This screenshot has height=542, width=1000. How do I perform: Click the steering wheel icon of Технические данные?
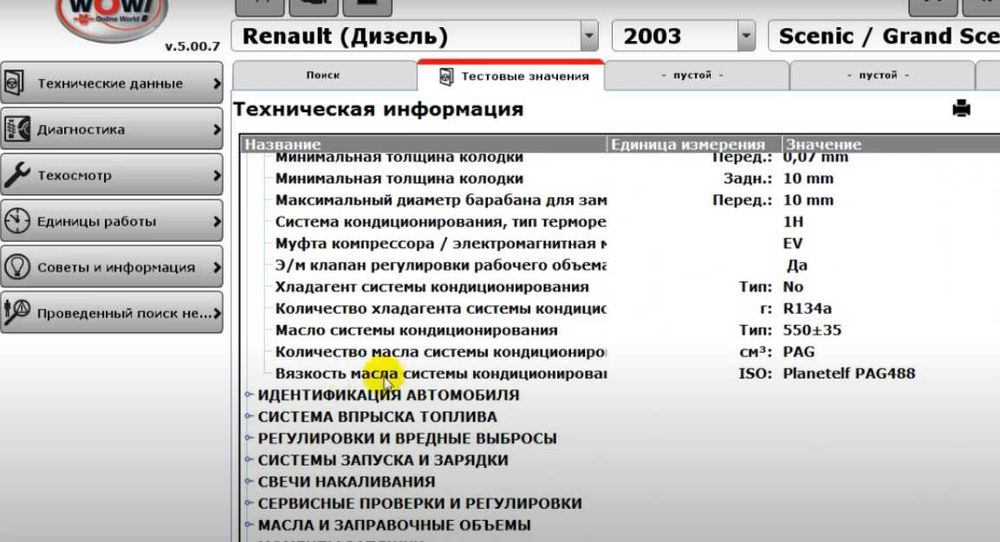(15, 83)
